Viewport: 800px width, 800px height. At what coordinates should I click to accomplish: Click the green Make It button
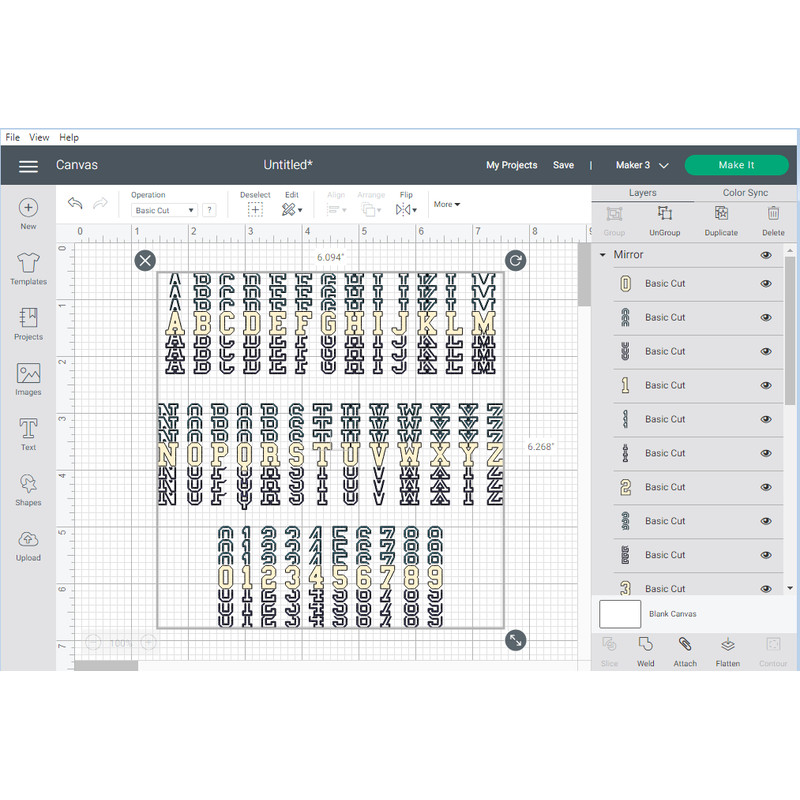(736, 165)
